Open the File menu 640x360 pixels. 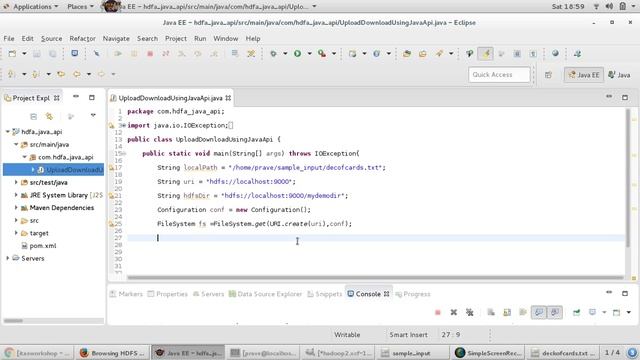click(x=9, y=38)
